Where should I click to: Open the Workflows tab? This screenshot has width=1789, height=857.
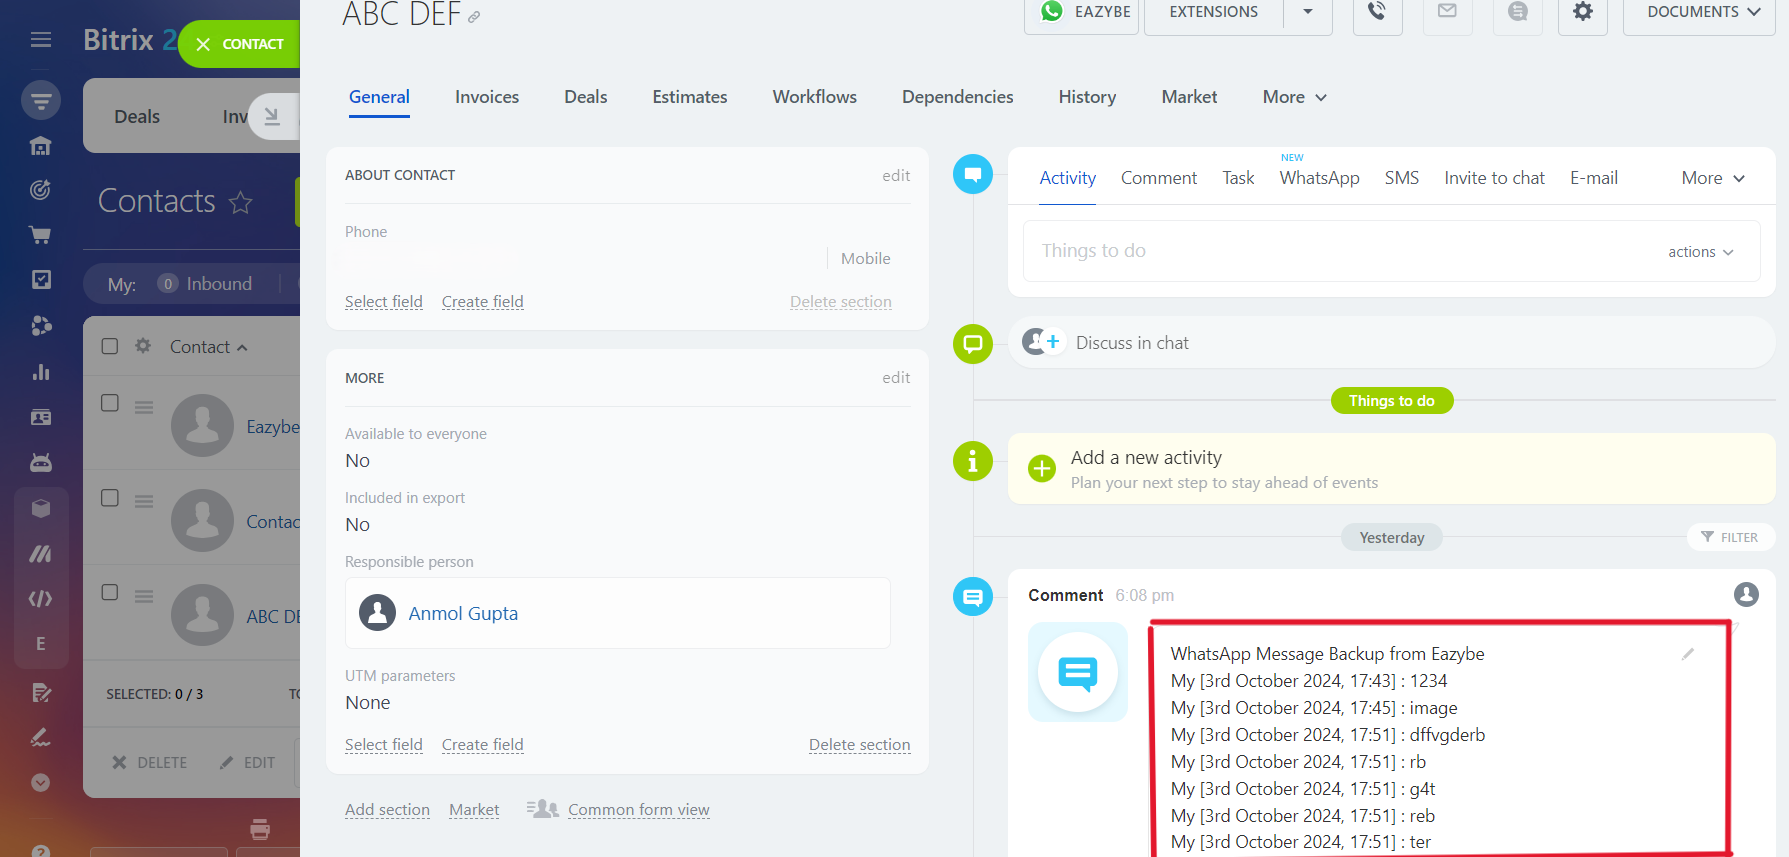point(815,97)
